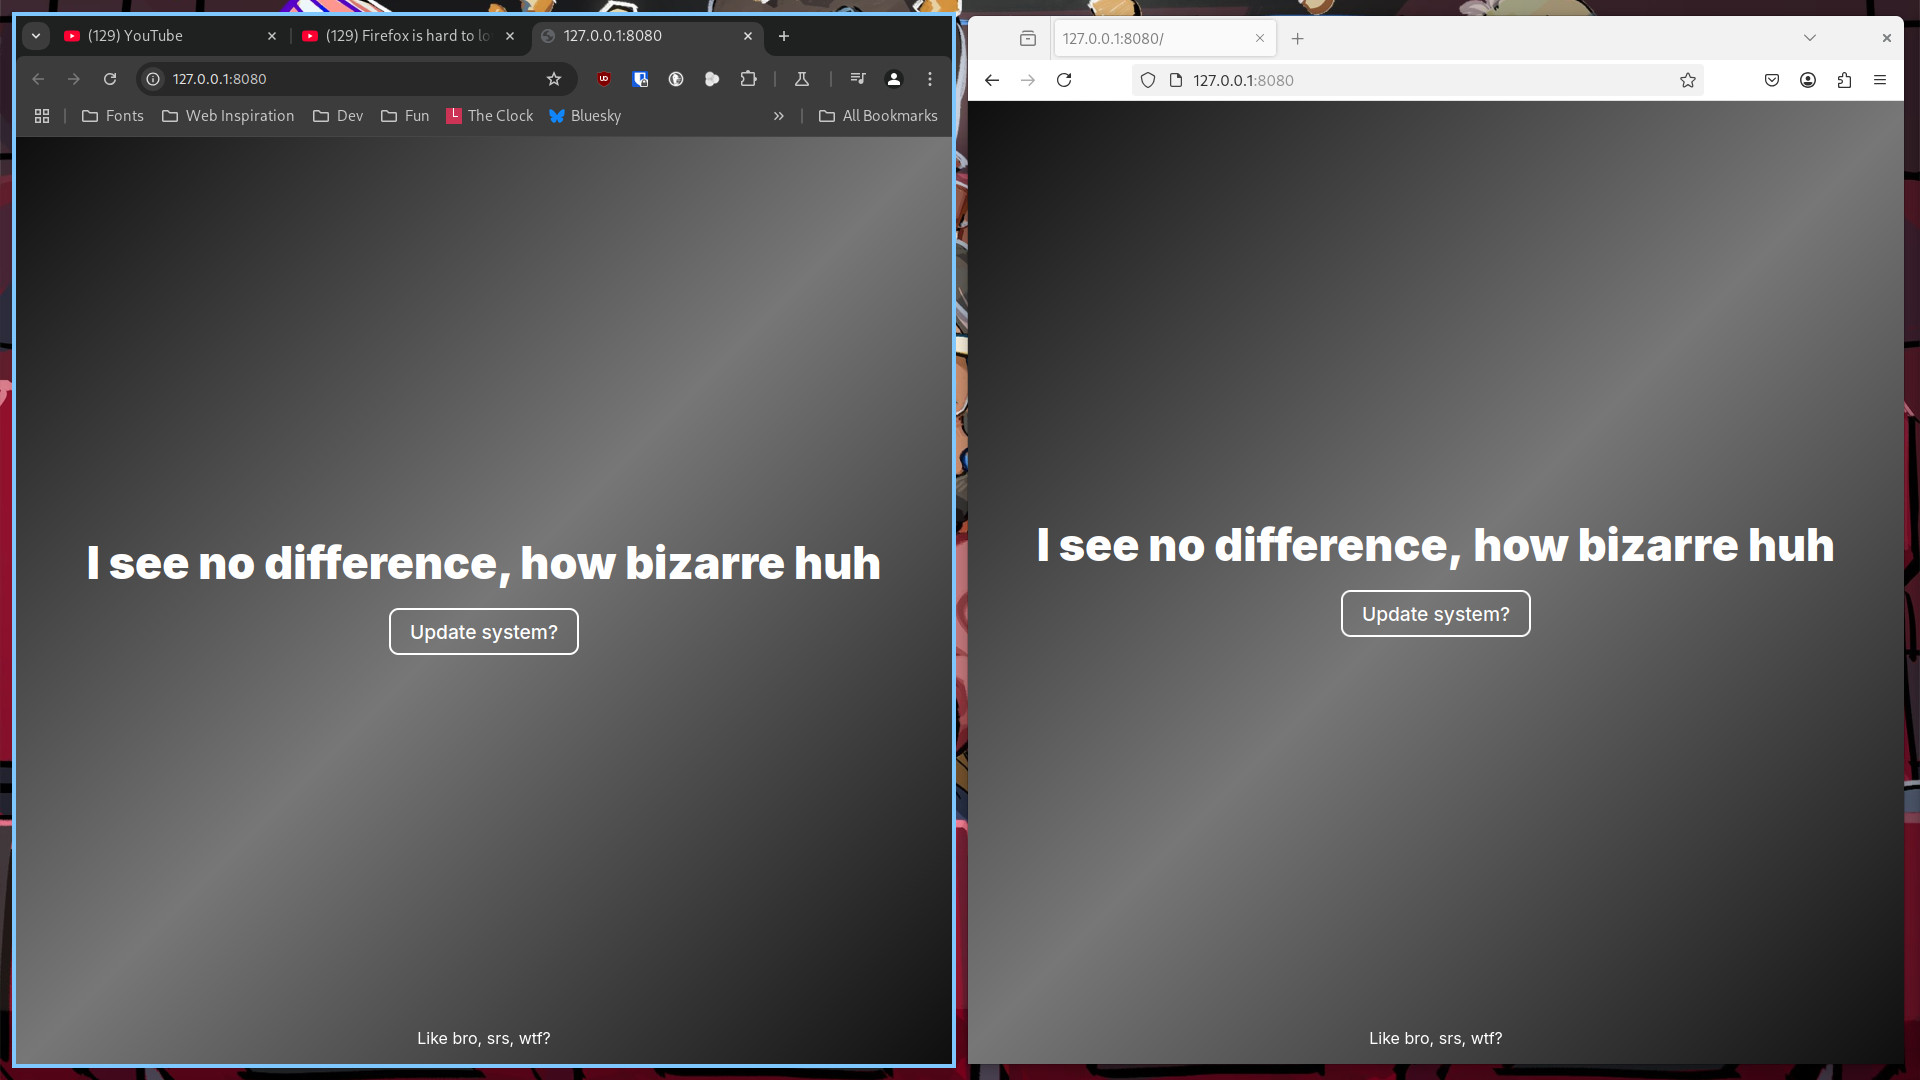Viewport: 1920px width, 1080px height.
Task: Reload the page in Chrome
Action: click(110, 79)
